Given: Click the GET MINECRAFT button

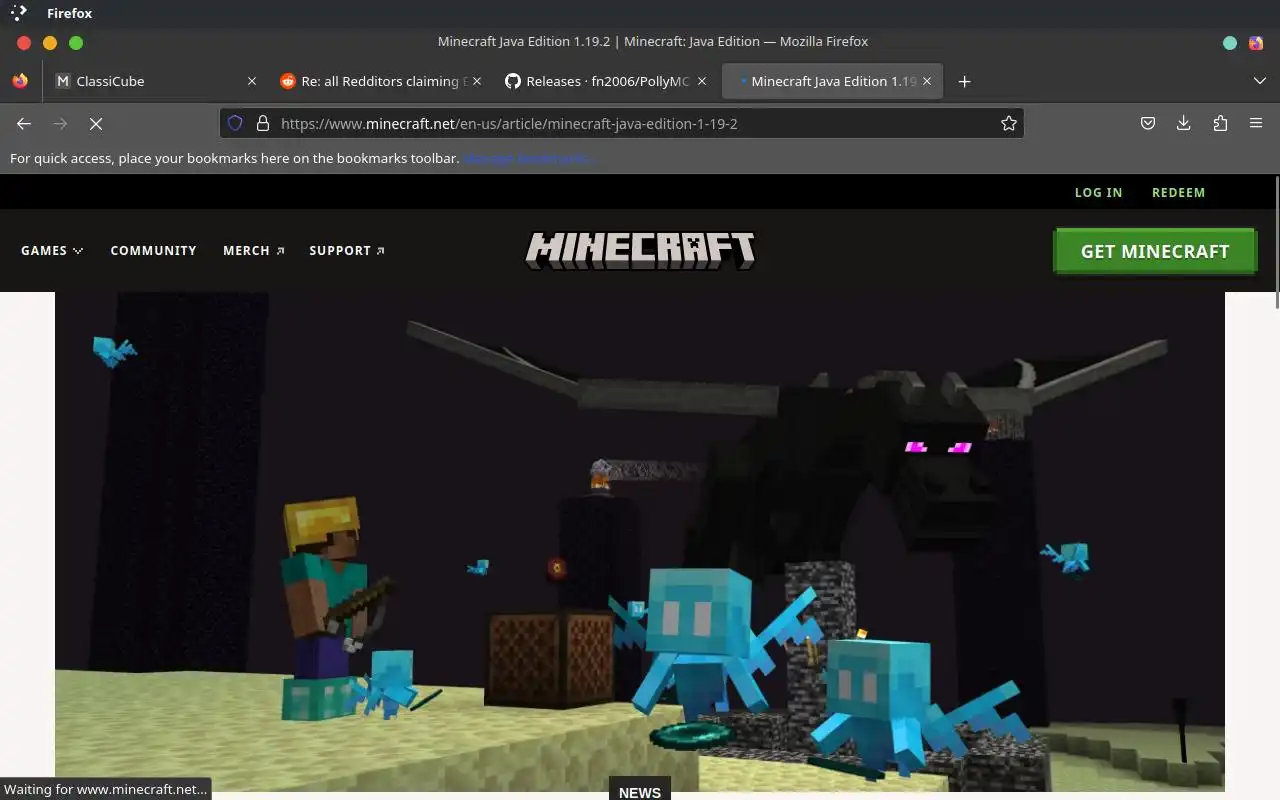Looking at the screenshot, I should point(1155,251).
